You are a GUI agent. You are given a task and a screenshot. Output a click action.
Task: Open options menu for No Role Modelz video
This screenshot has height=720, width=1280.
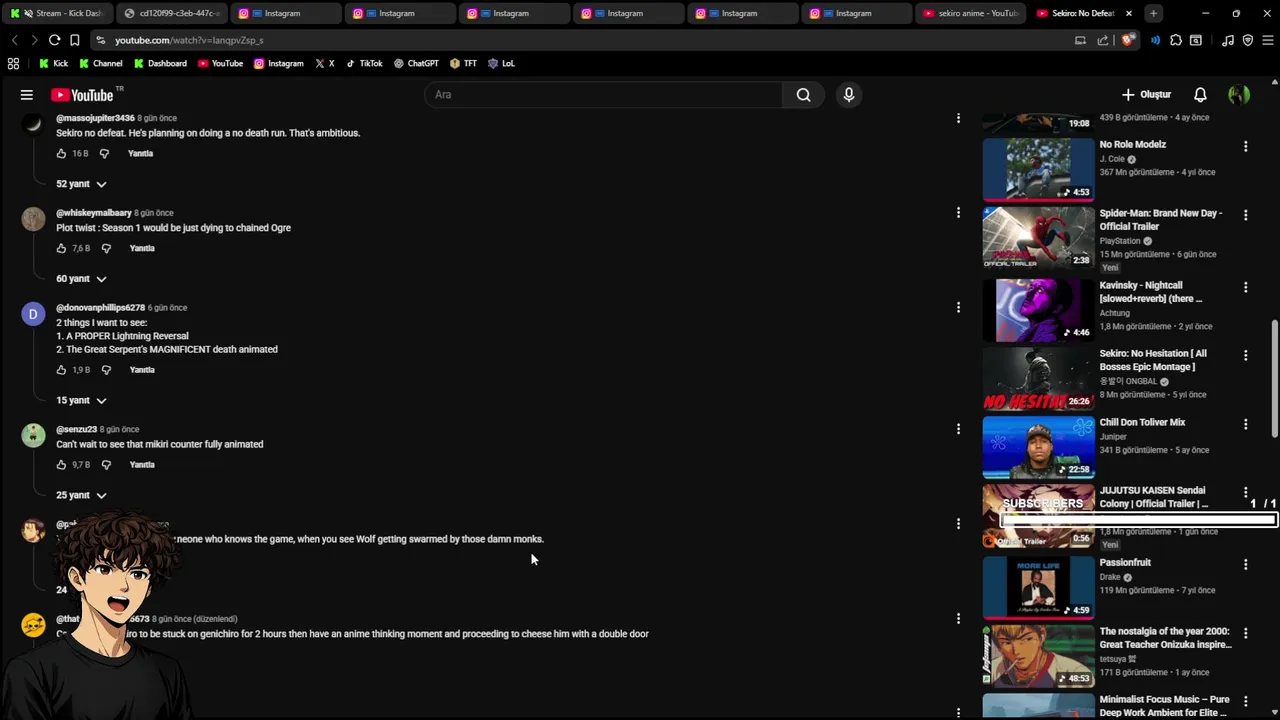[1245, 146]
